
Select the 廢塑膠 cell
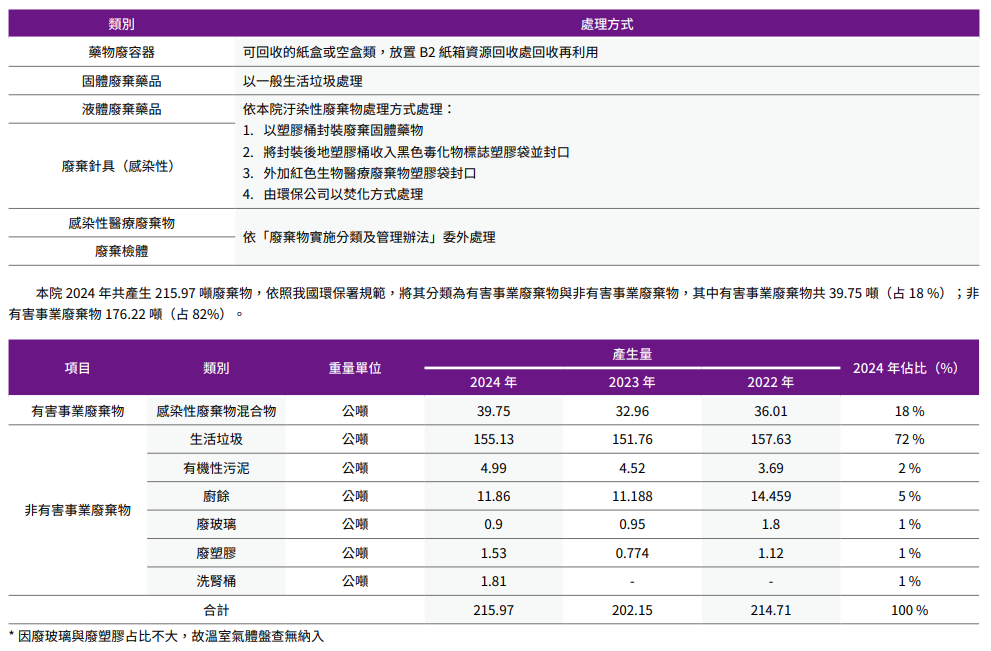click(x=216, y=554)
